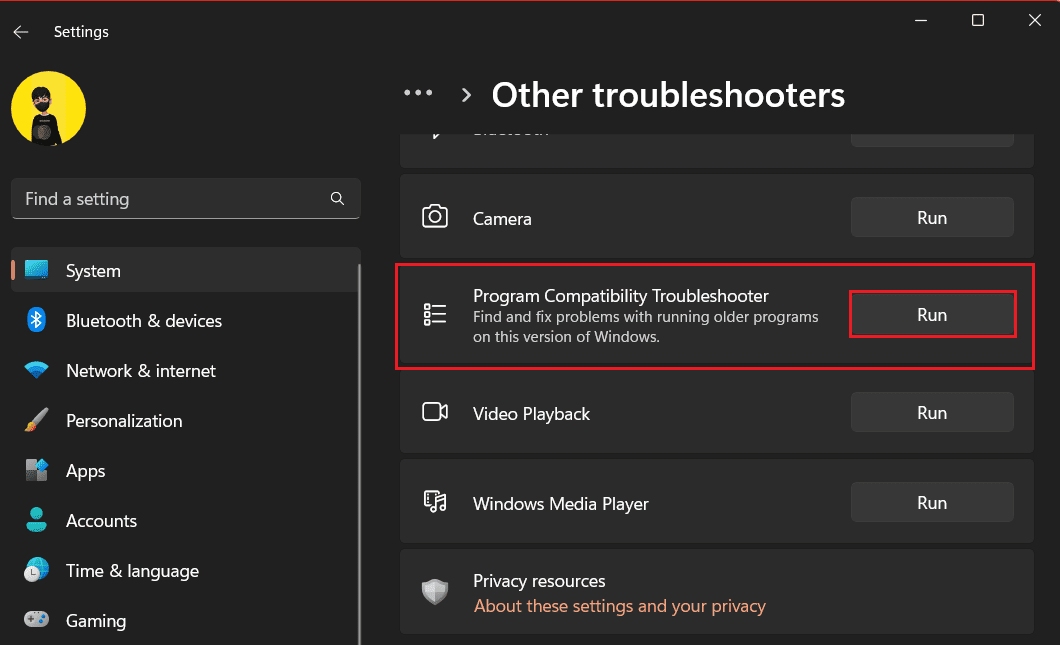Click the Apps grid icon

37,470
